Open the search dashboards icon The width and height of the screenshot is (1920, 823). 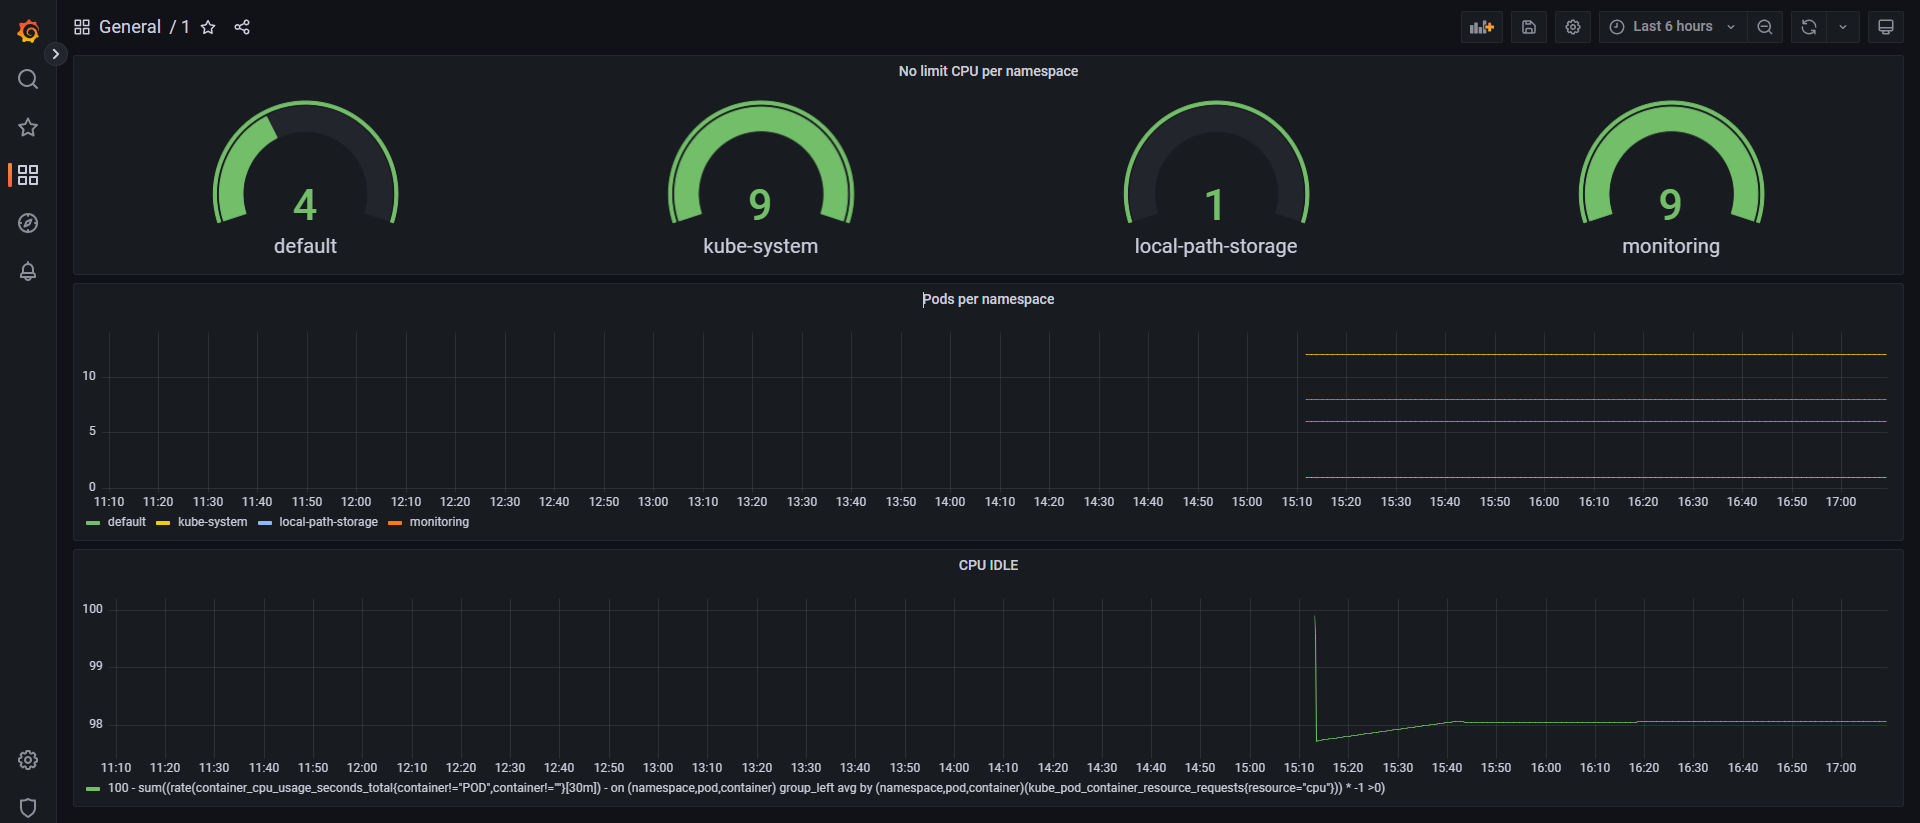(x=28, y=79)
